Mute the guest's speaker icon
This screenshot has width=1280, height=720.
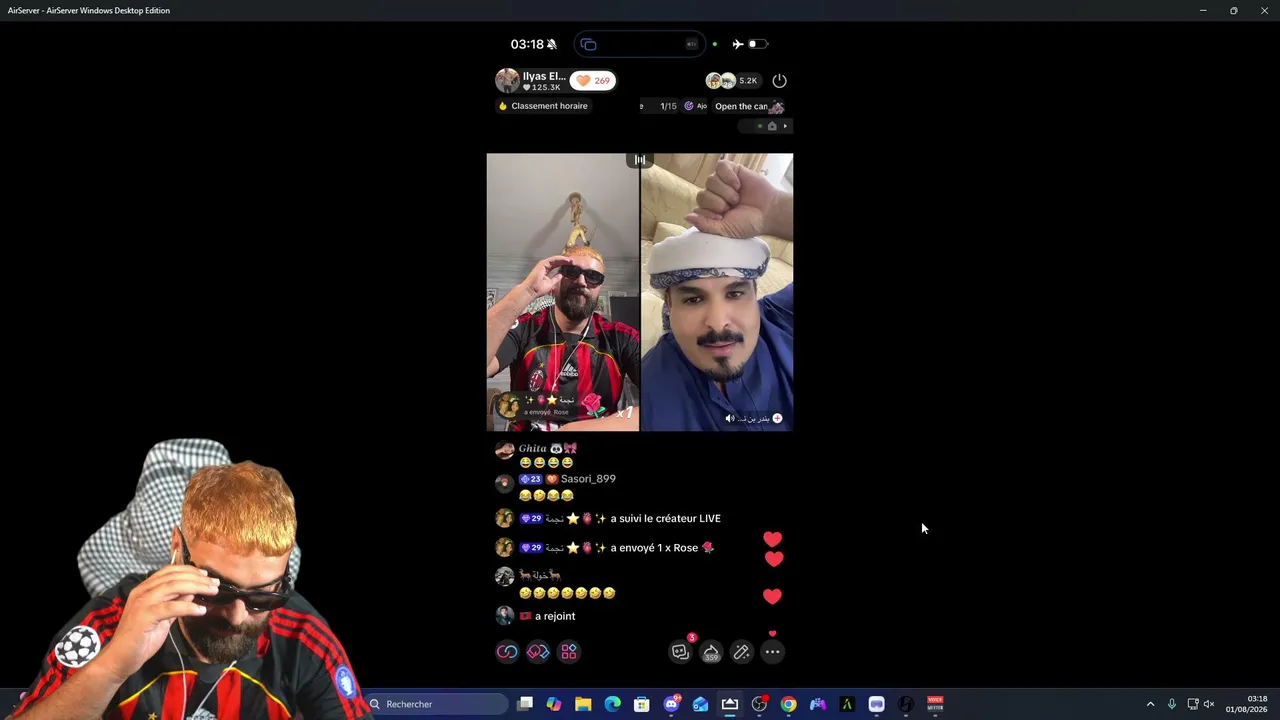pyautogui.click(x=729, y=419)
